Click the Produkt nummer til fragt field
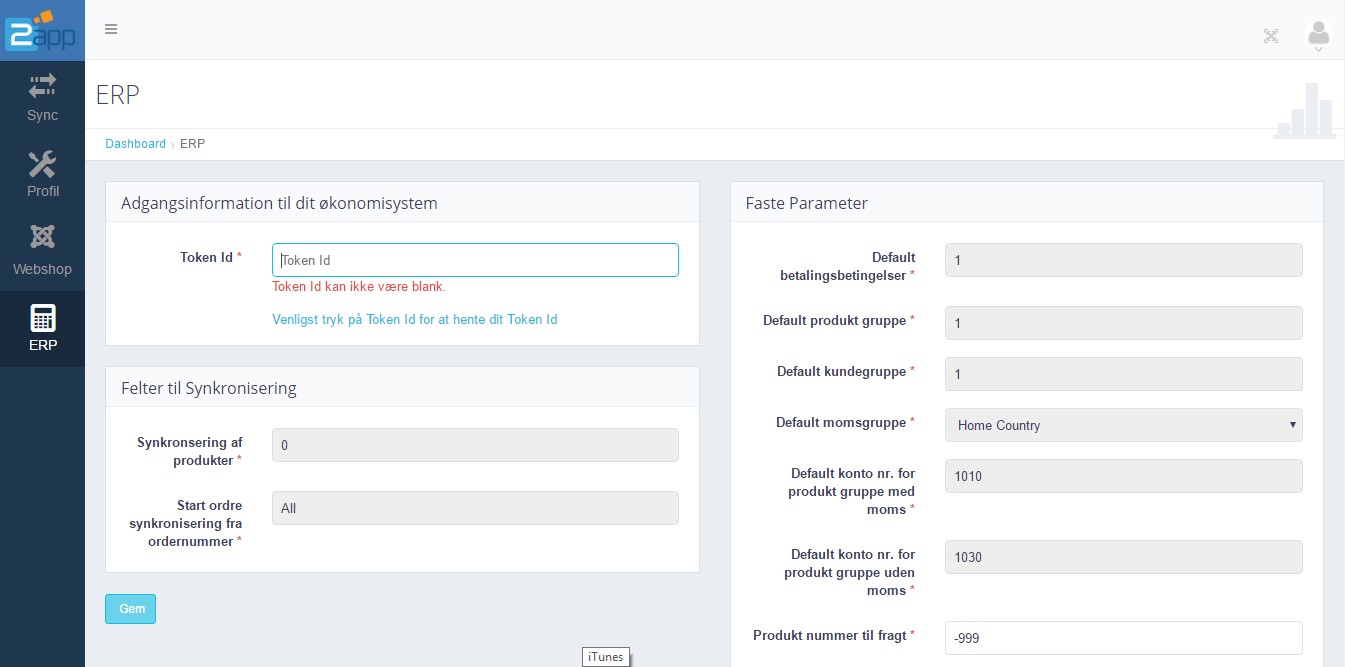 point(1123,638)
